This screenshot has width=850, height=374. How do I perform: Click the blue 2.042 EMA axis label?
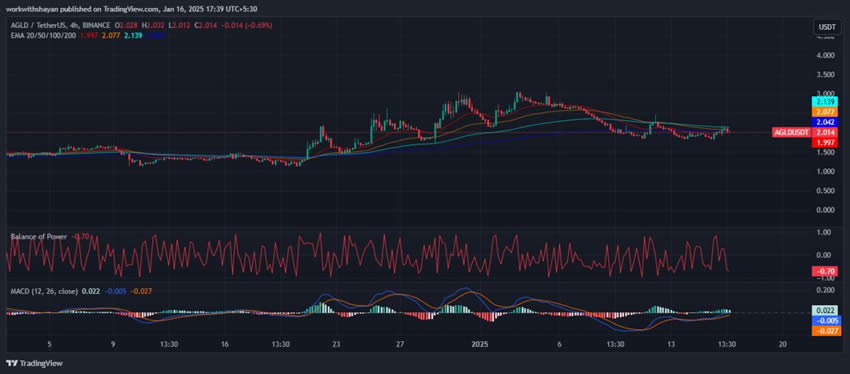coord(824,122)
